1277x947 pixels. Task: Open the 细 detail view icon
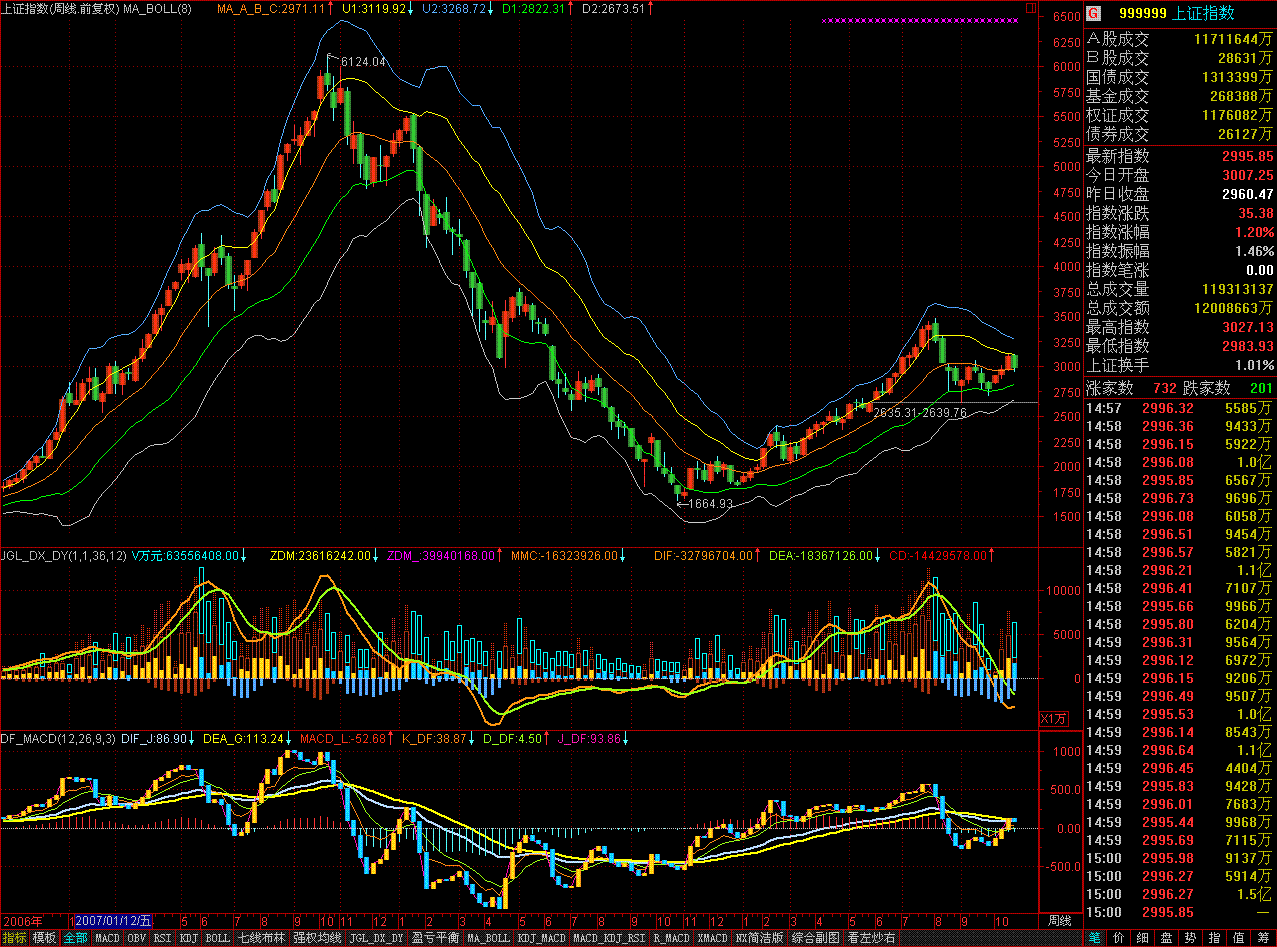[x=1142, y=938]
